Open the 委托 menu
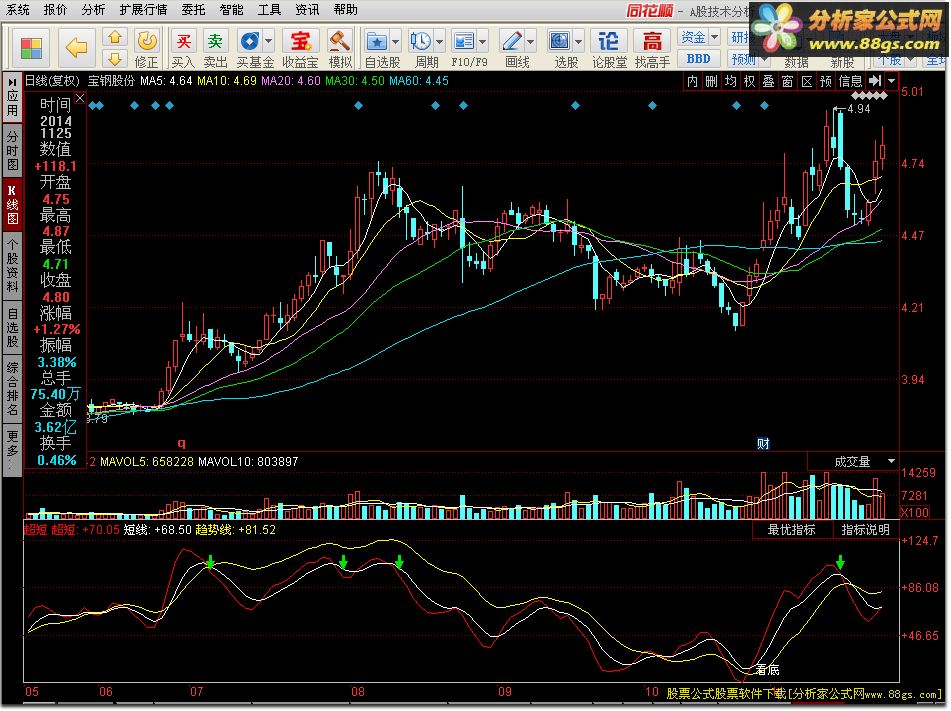Screen dimensions: 951x711 (x=193, y=10)
